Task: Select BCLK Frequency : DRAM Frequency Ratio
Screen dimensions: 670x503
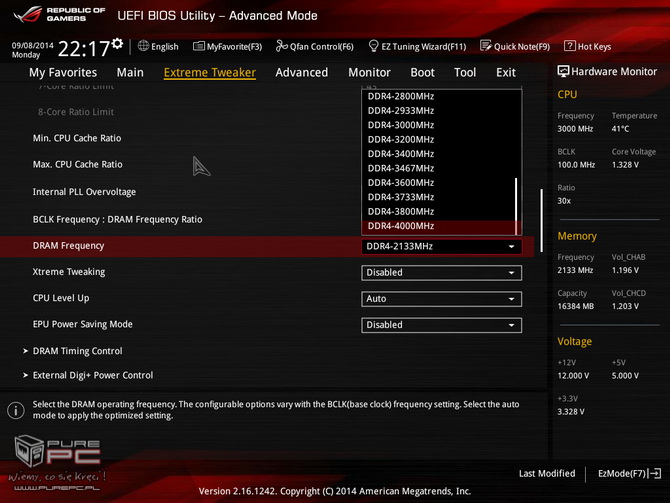Action: click(x=118, y=219)
